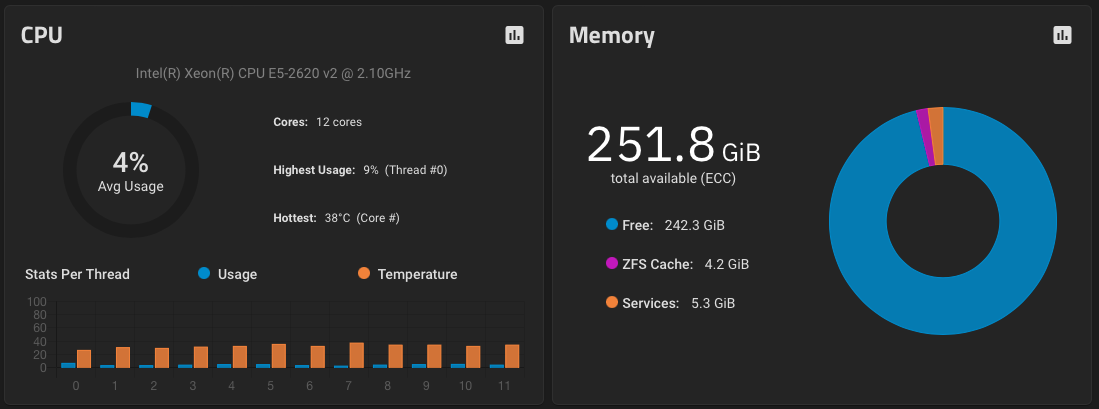1099x409 pixels.
Task: Click thread 7 temperature bar
Action: tap(357, 355)
